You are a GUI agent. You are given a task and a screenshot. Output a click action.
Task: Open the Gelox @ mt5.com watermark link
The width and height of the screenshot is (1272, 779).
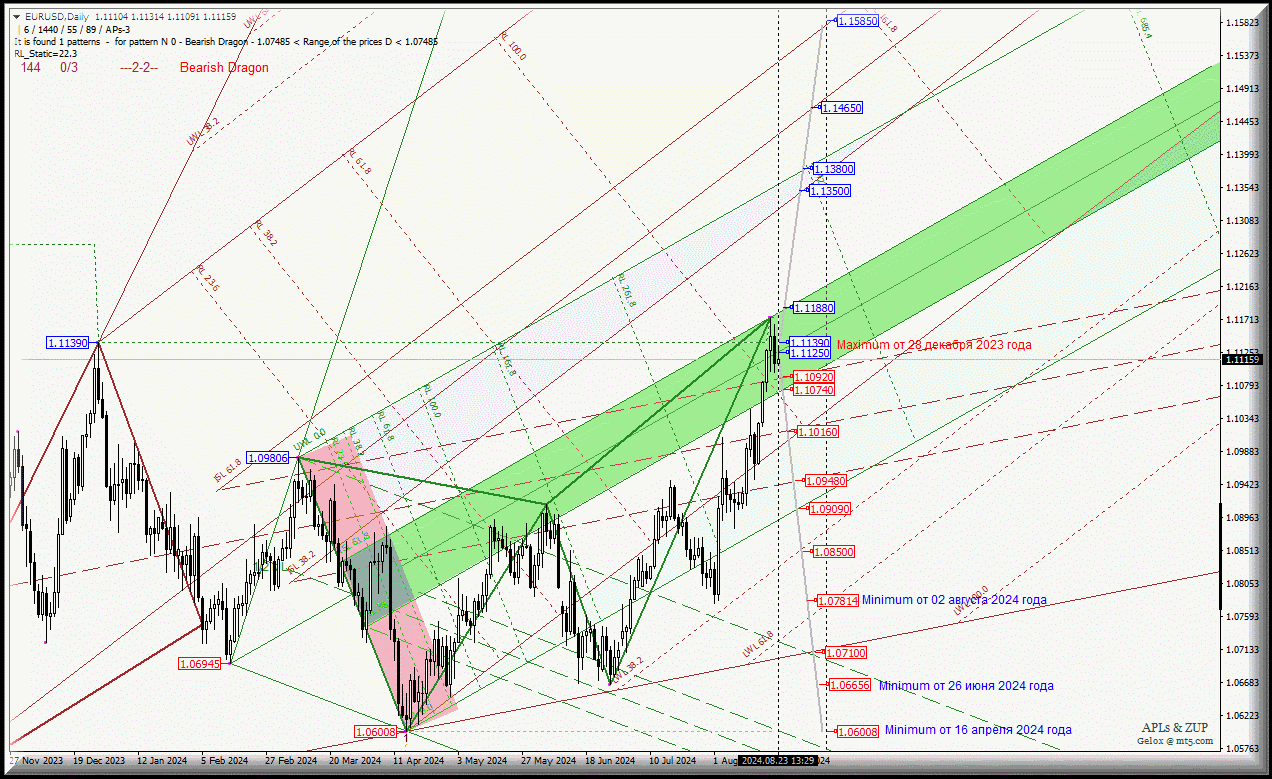click(x=1174, y=741)
